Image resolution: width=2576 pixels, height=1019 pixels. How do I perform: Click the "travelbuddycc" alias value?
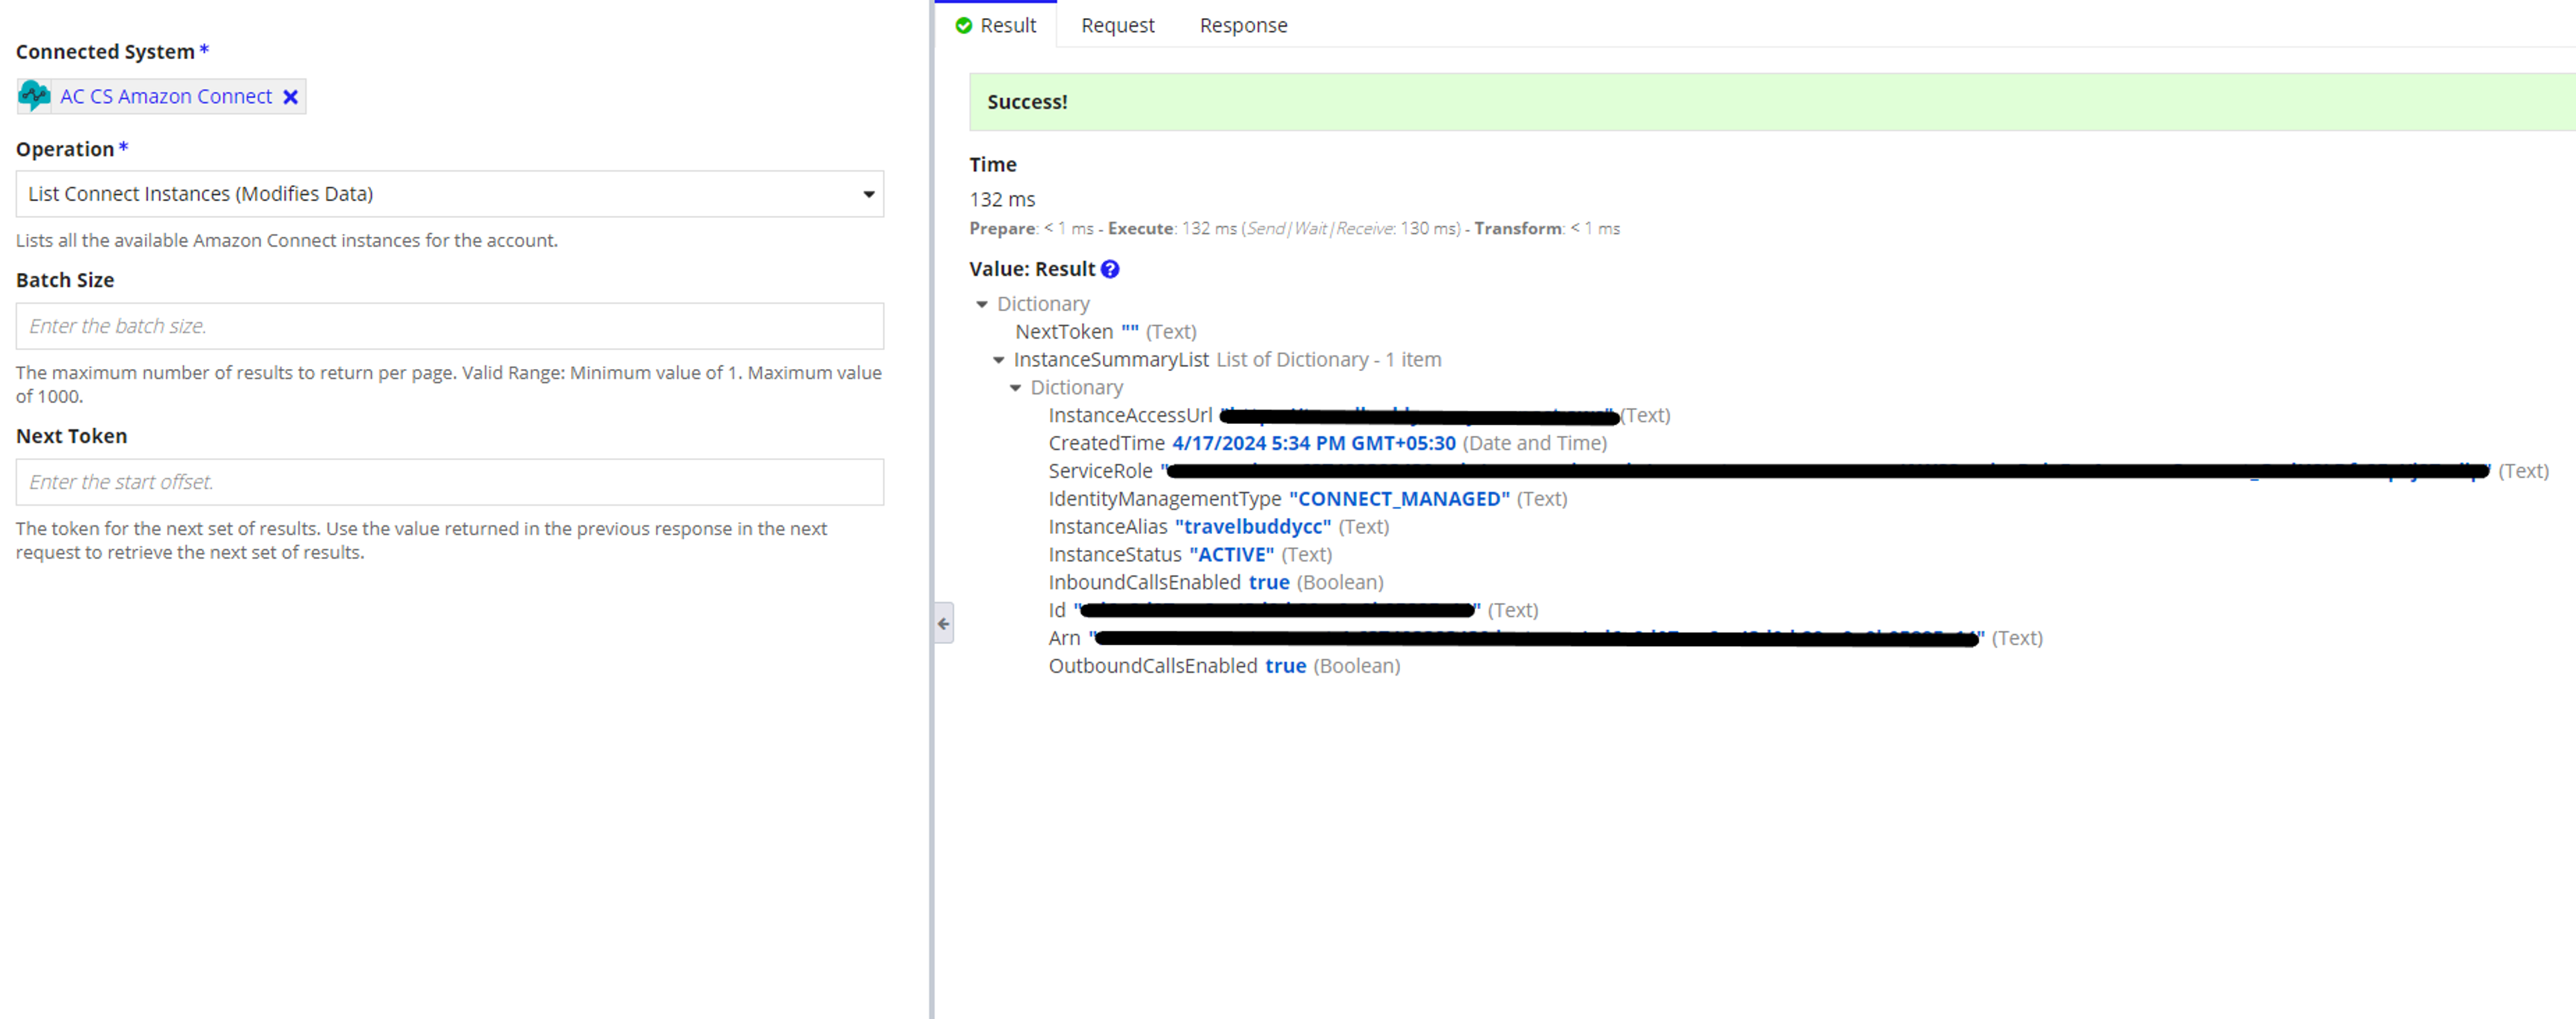point(1253,527)
